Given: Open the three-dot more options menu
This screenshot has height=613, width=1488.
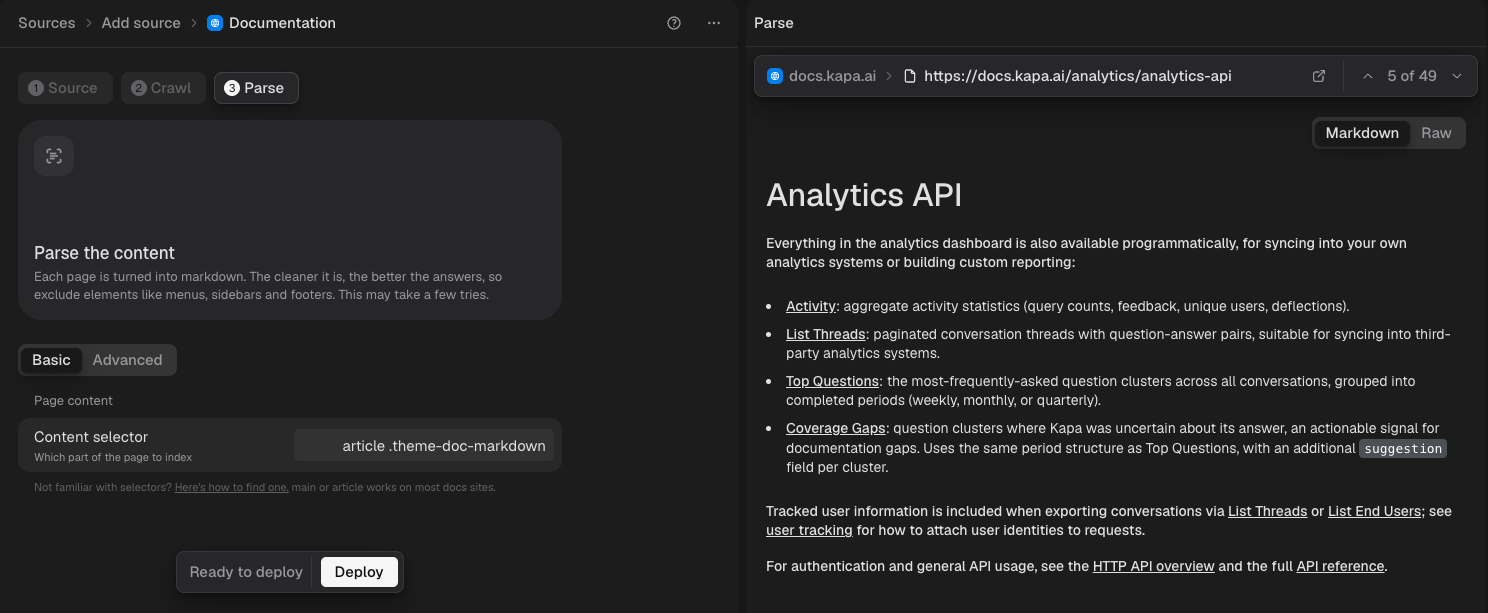Looking at the screenshot, I should click(x=714, y=23).
